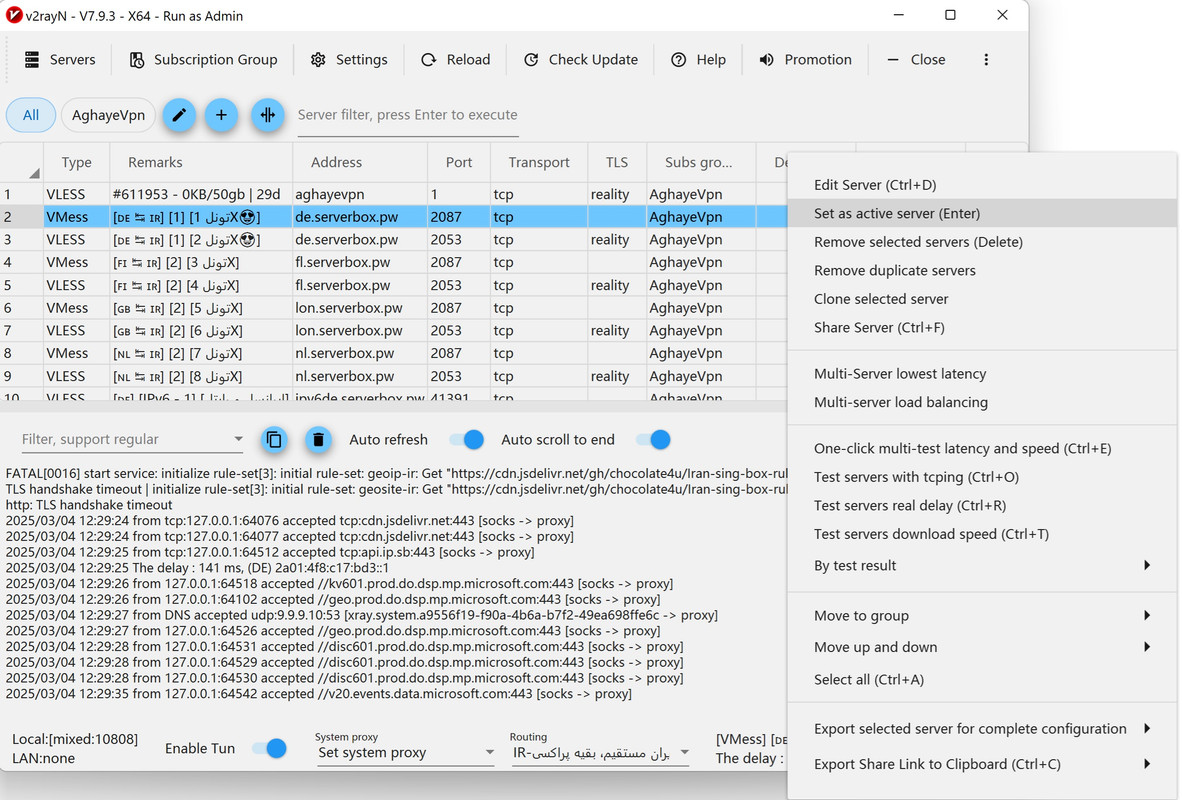Select the All subscription filter chip

click(31, 115)
